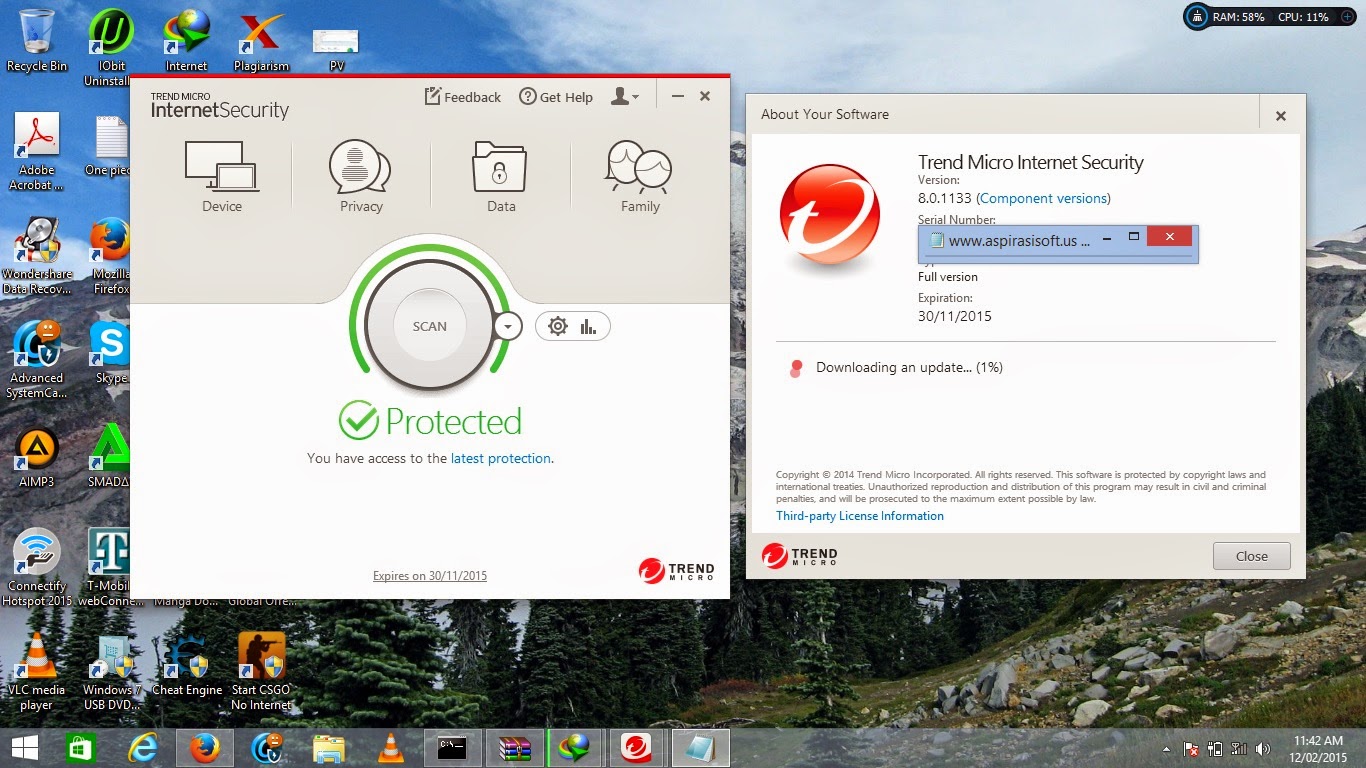Launch Advanced SystemCare desktop shortcut
This screenshot has width=1366, height=768.
pyautogui.click(x=37, y=360)
